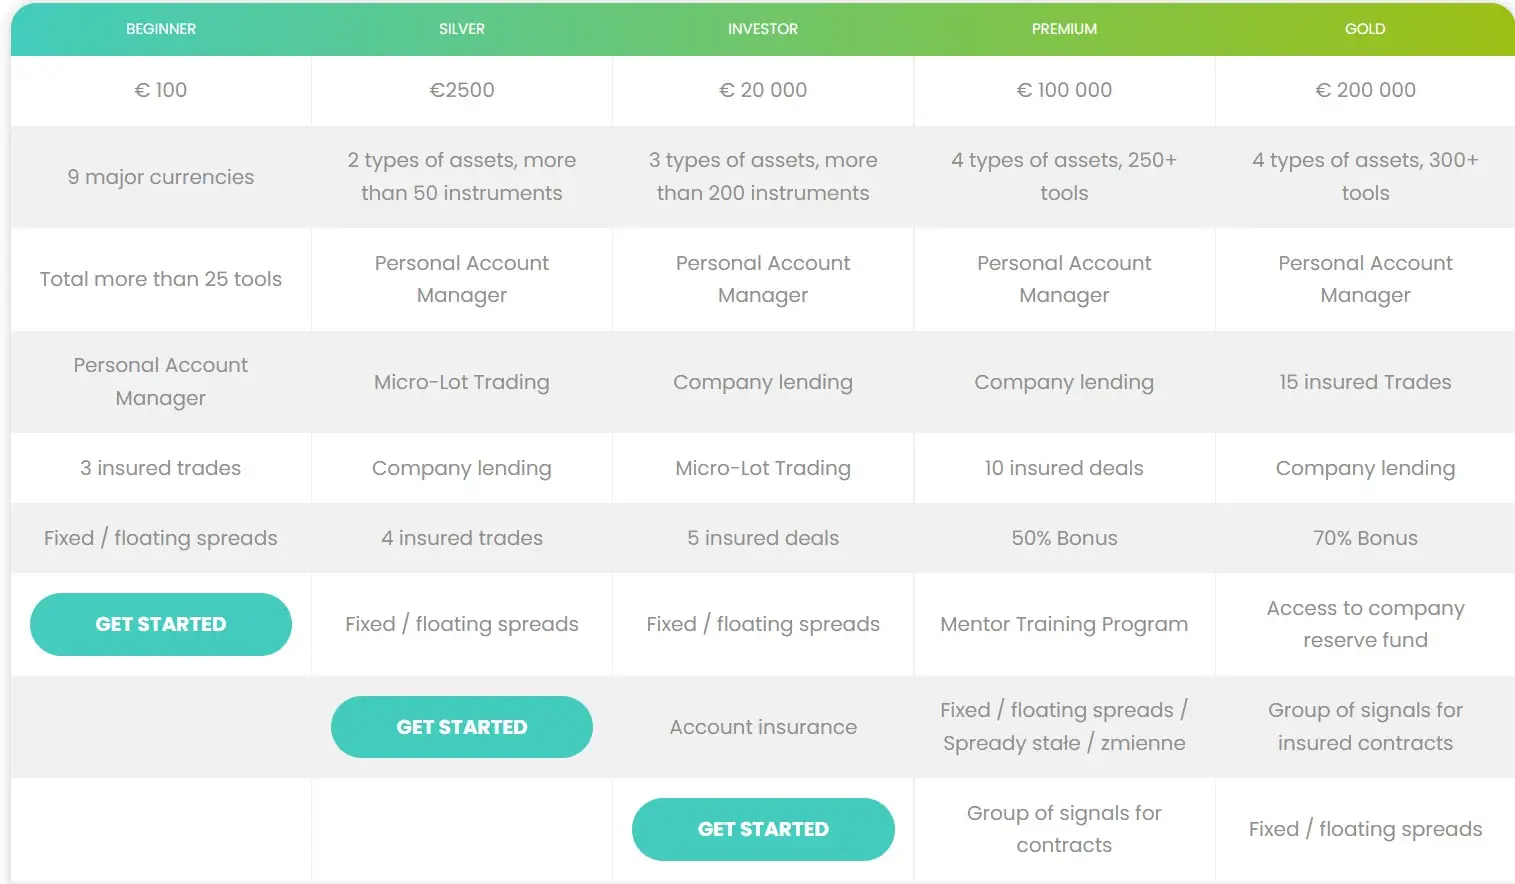This screenshot has width=1515, height=884.
Task: Select the INVESTOR column header
Action: pos(763,29)
